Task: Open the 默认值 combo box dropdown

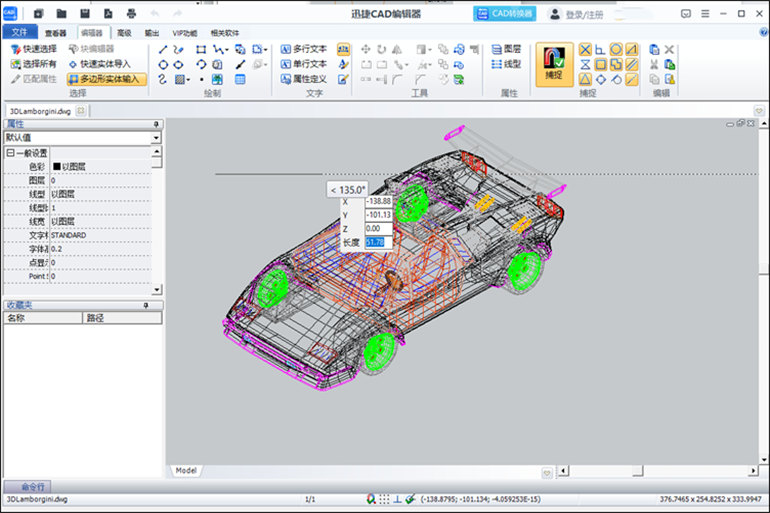Action: click(156, 138)
